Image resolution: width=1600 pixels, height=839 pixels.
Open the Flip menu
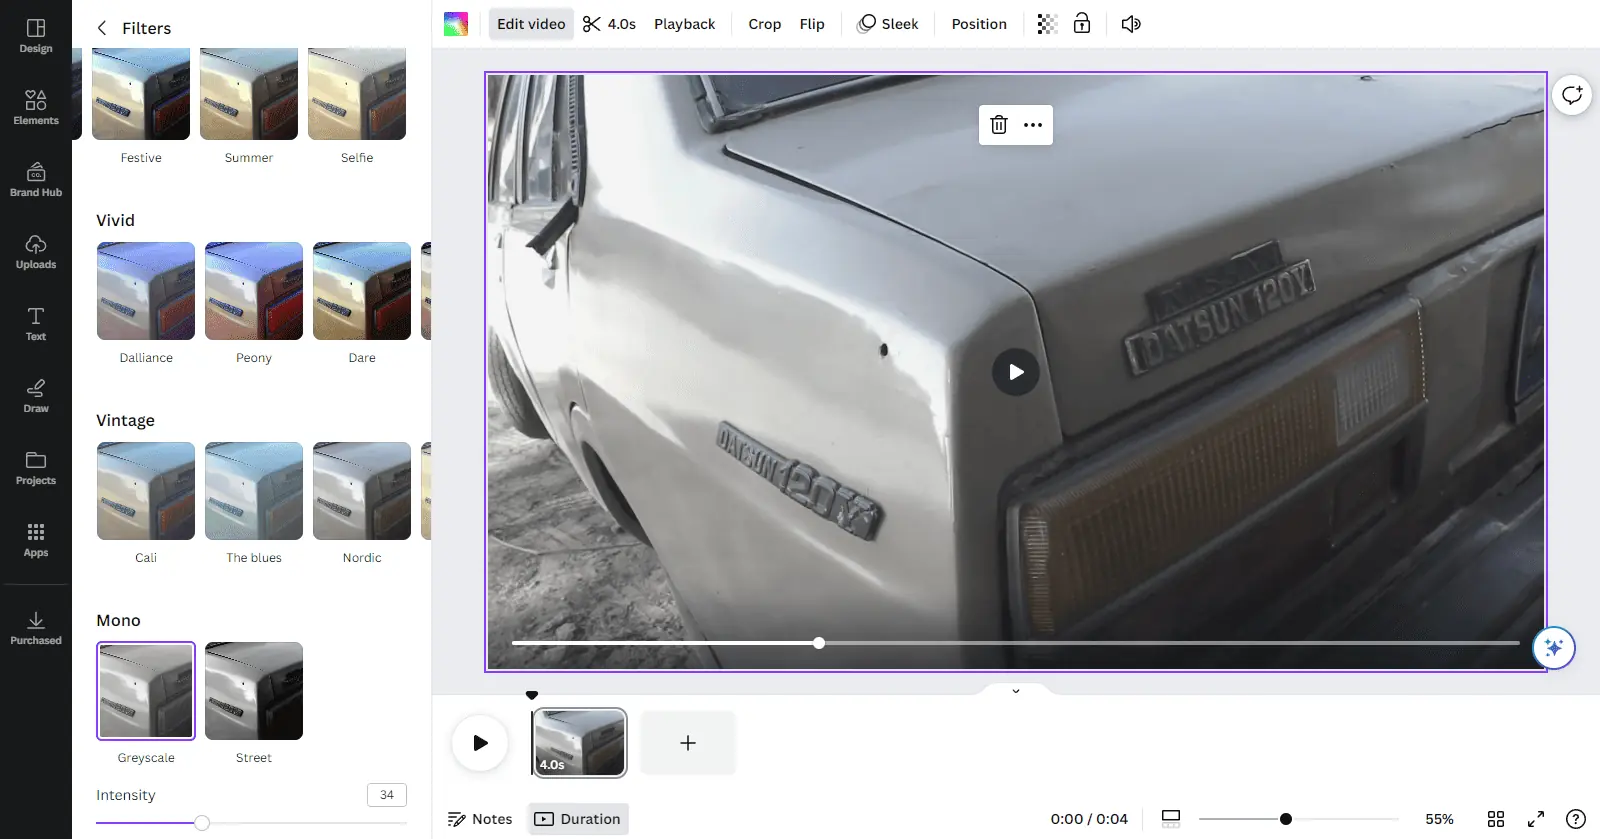[812, 24]
